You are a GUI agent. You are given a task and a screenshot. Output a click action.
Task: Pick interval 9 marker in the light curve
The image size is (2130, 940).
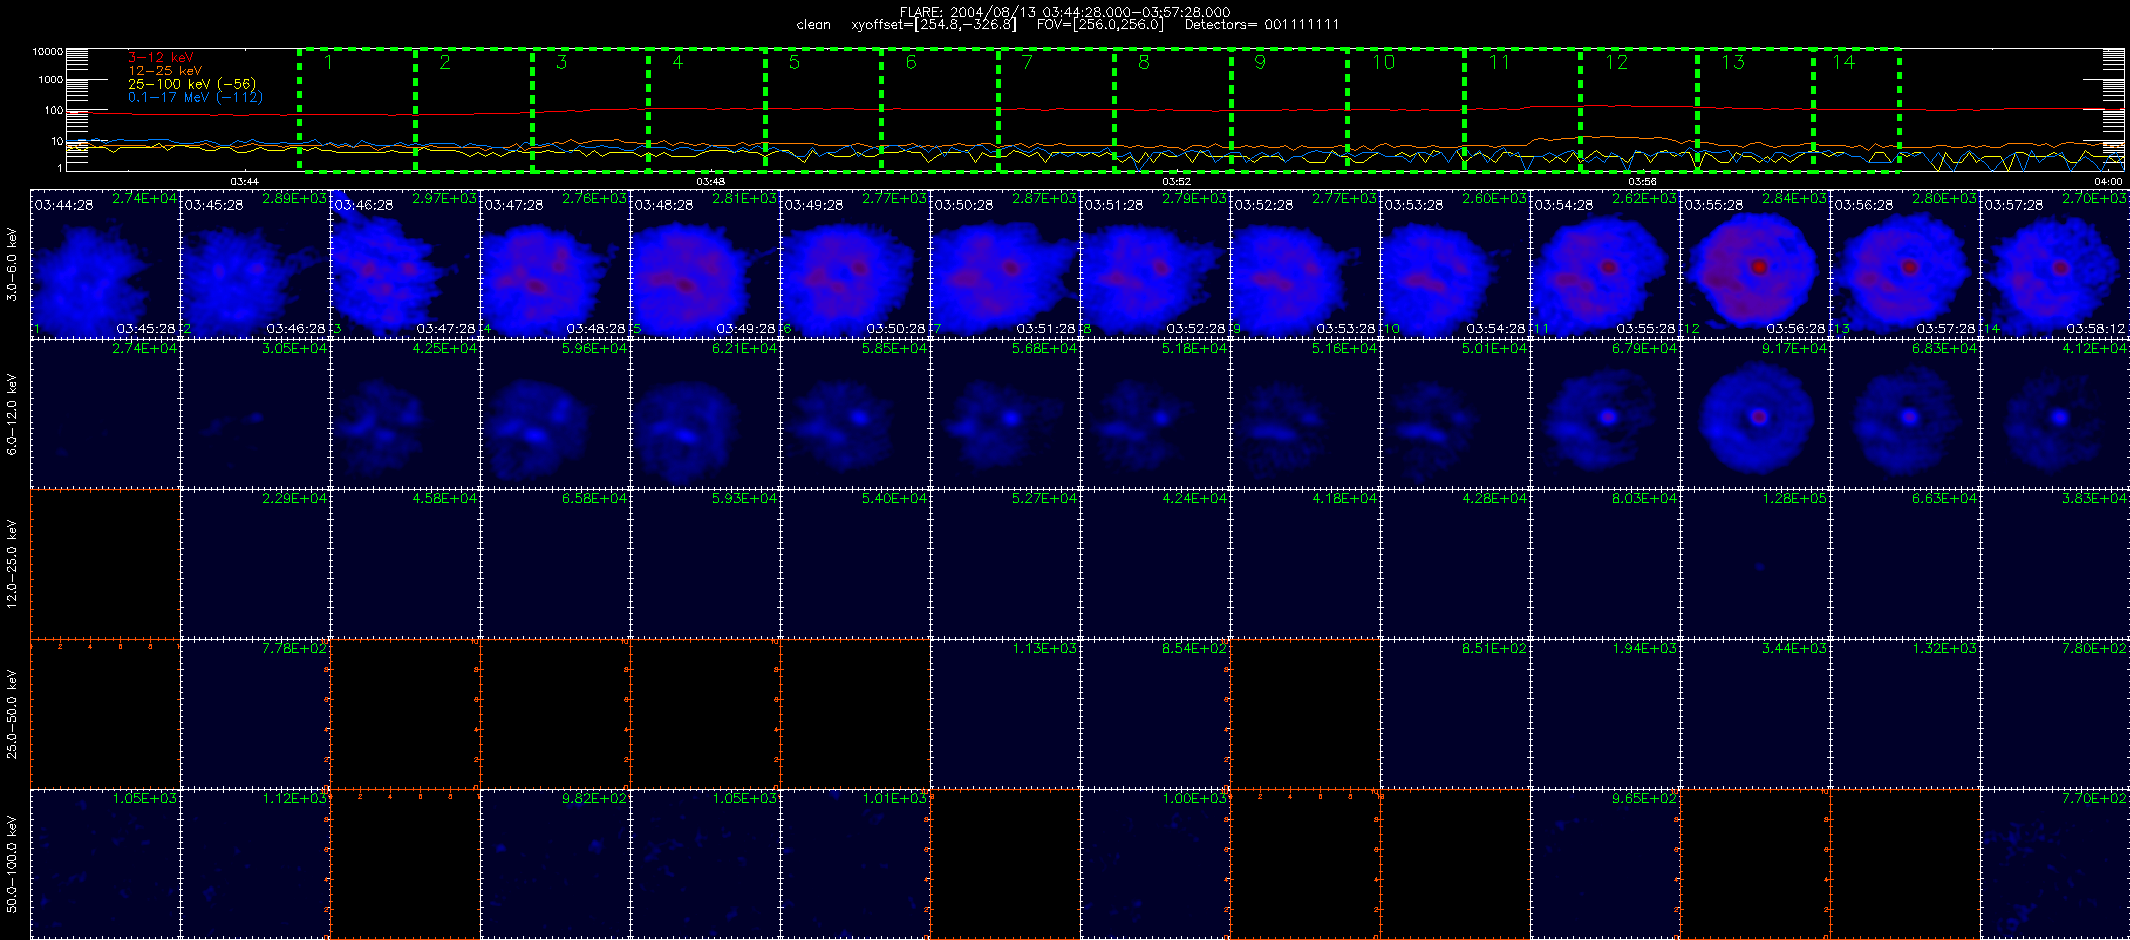1260,62
